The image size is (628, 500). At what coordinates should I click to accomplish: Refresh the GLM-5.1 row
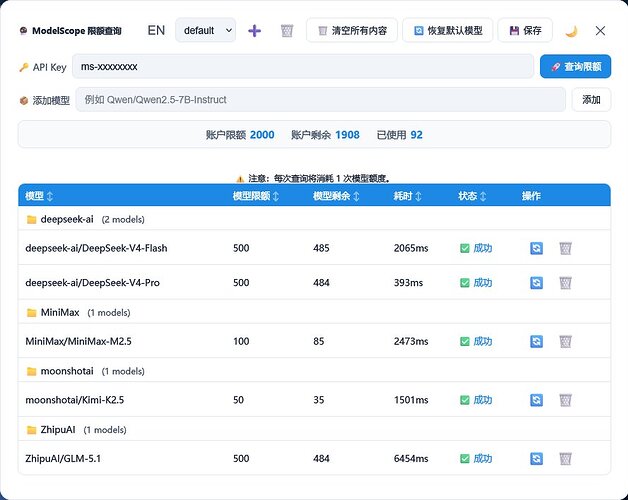[x=536, y=458]
